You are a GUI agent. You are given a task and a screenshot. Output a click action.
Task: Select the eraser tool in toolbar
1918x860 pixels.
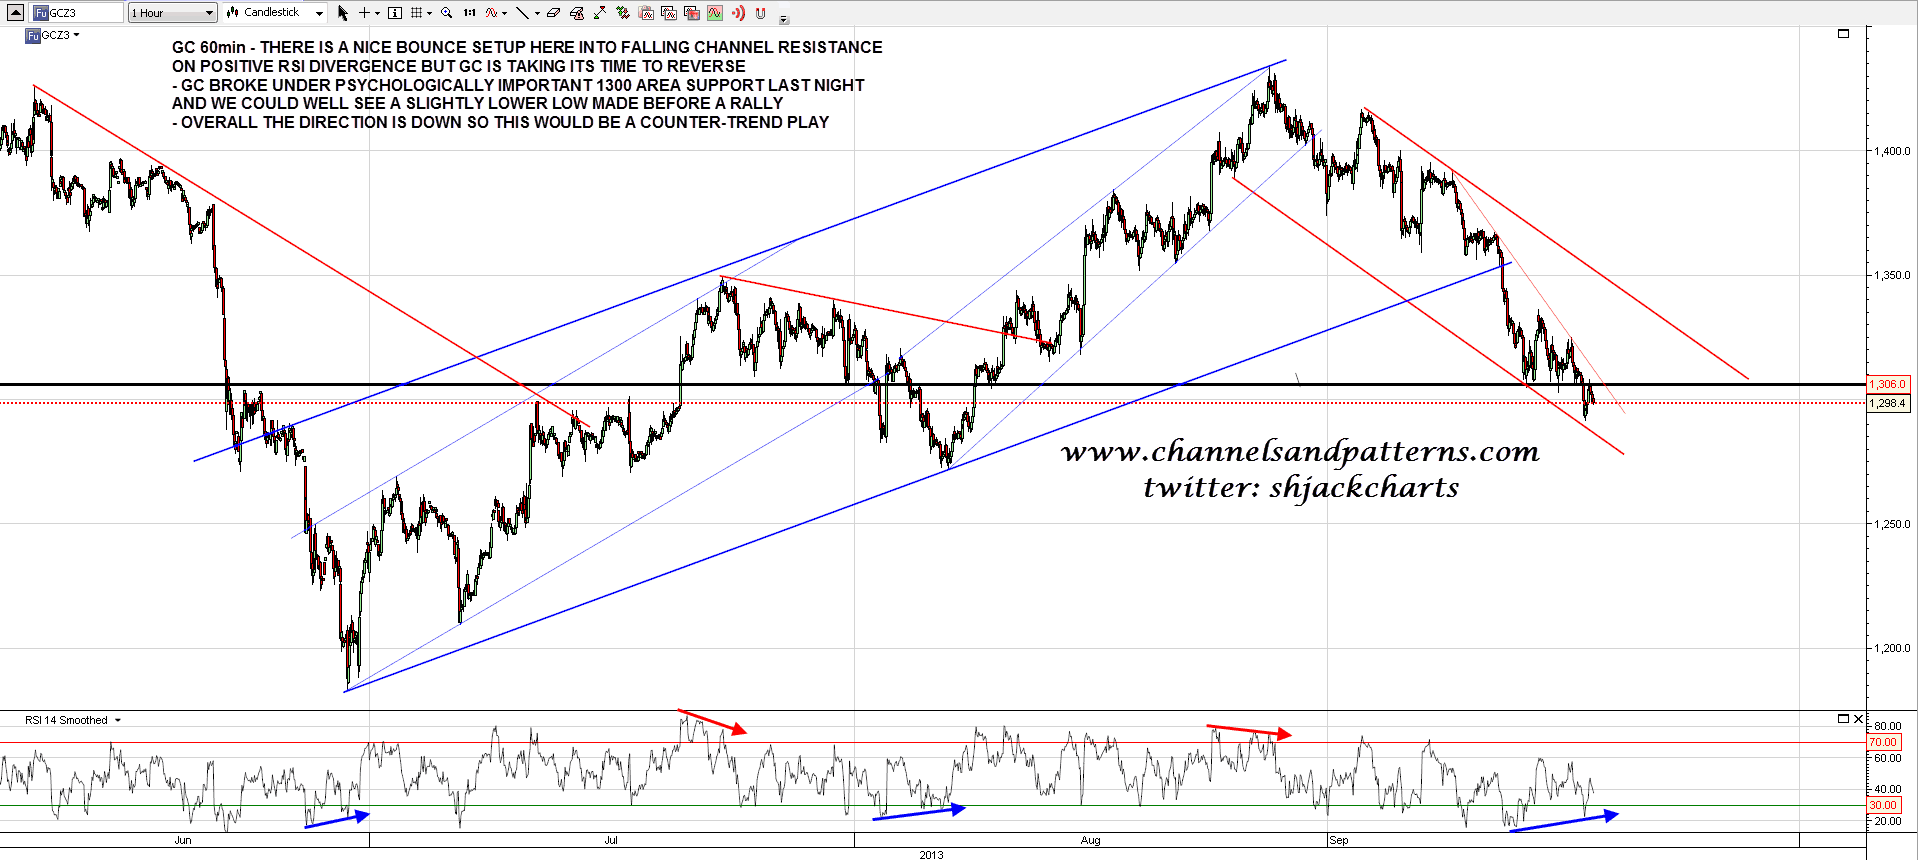click(x=553, y=13)
